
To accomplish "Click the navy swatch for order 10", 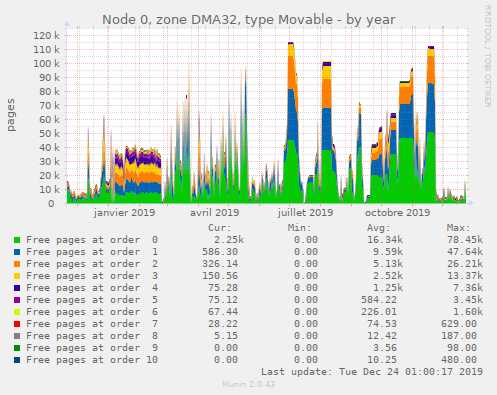I will point(17,360).
